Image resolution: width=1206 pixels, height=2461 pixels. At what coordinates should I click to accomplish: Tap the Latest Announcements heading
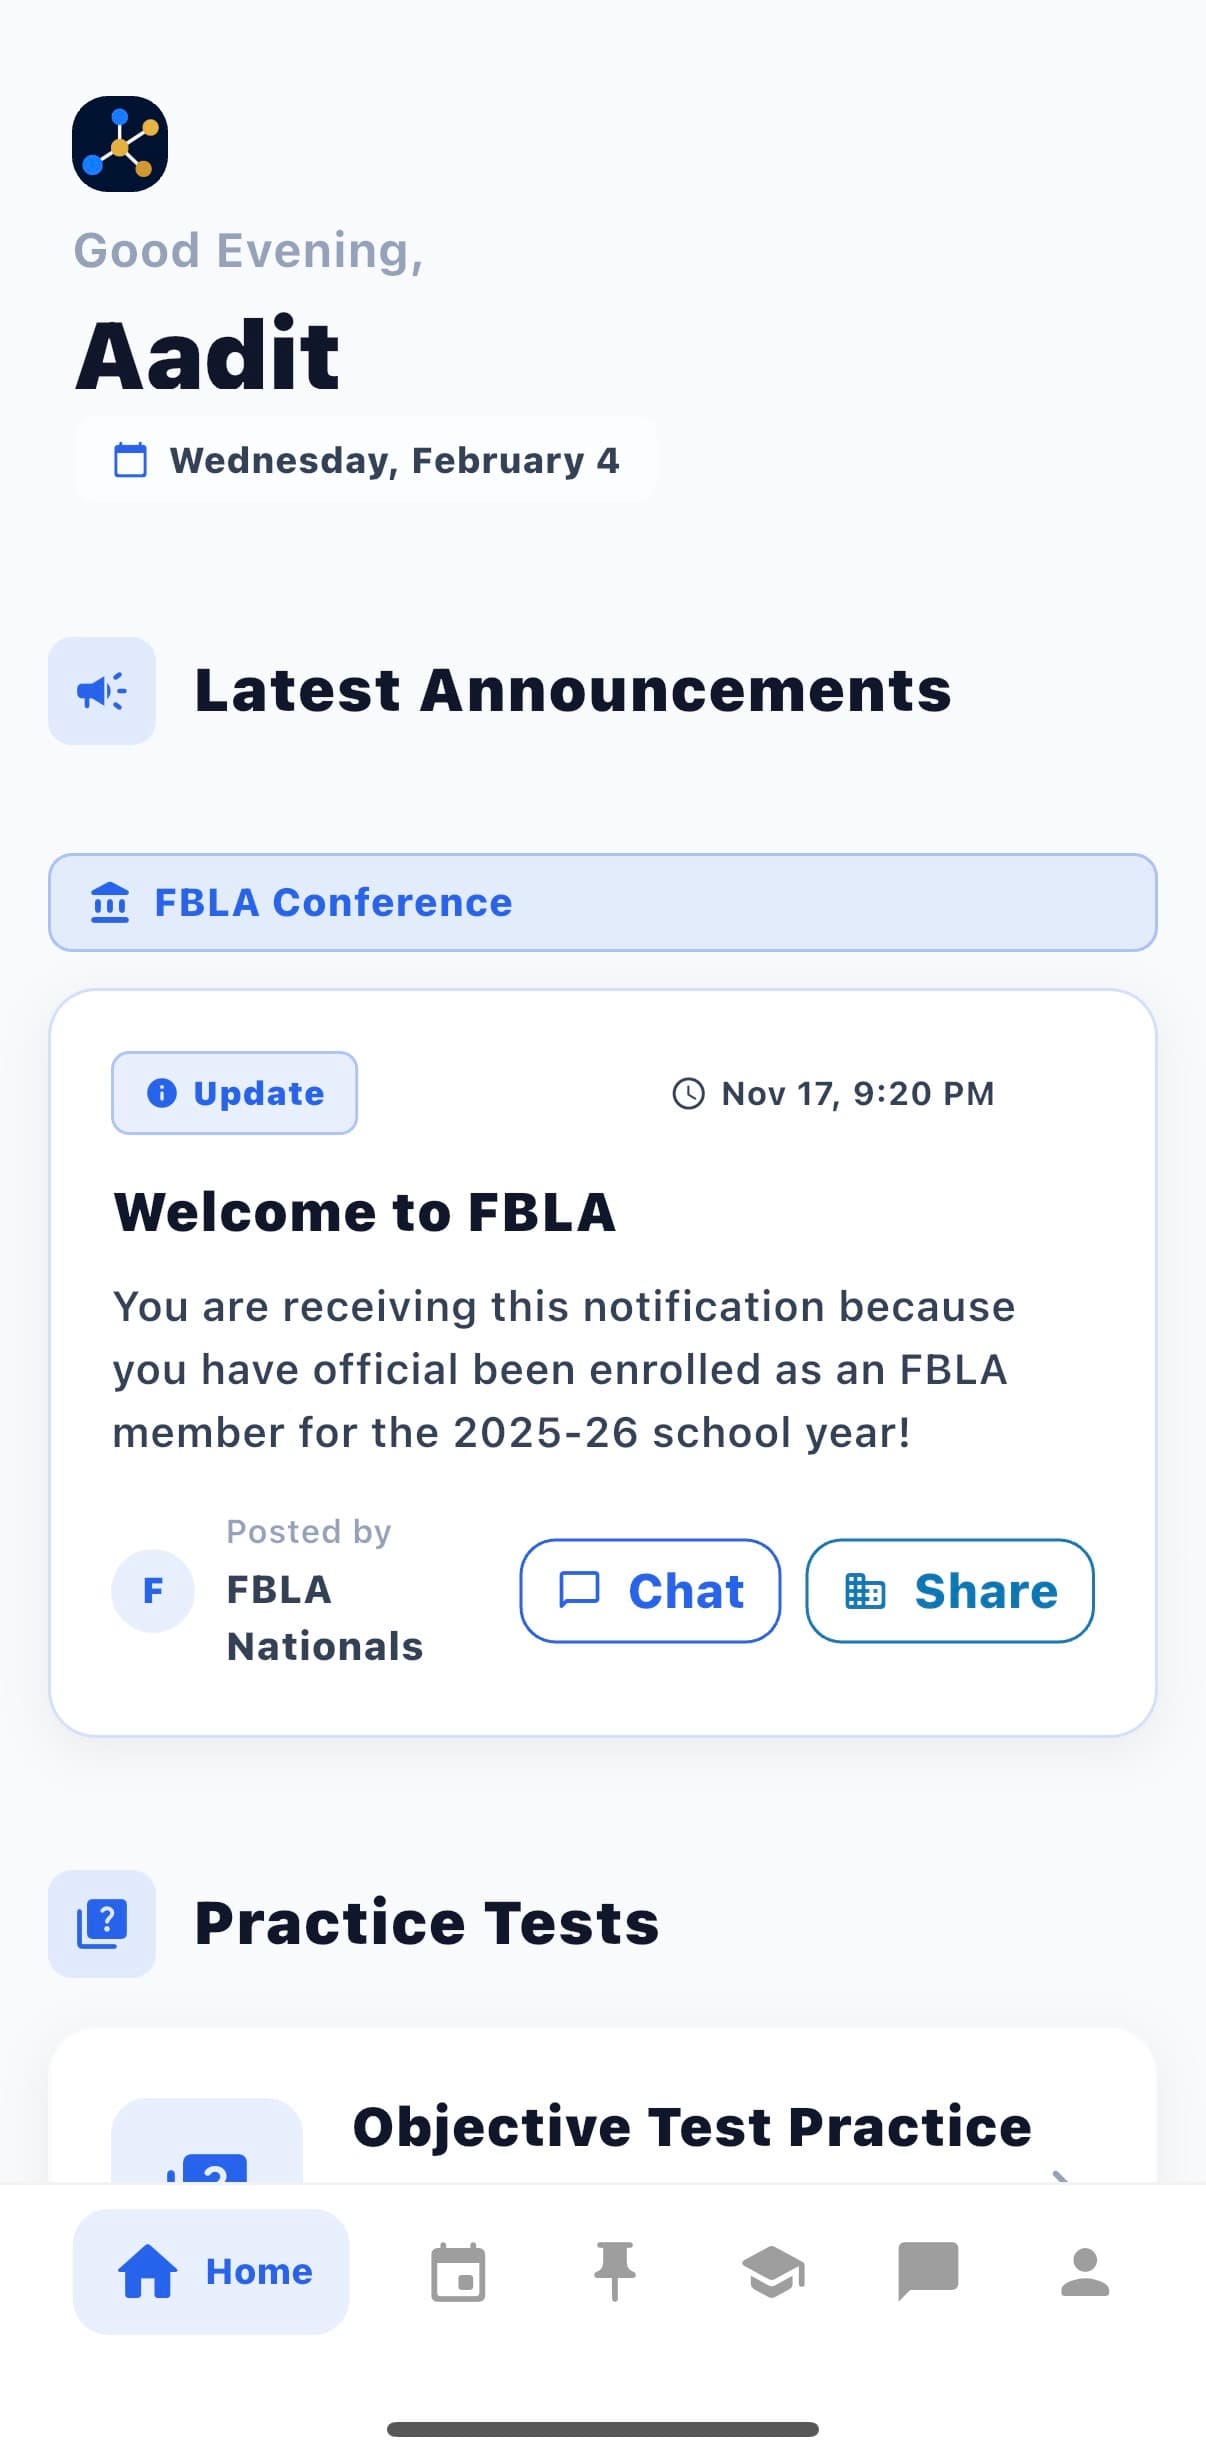[x=572, y=691]
